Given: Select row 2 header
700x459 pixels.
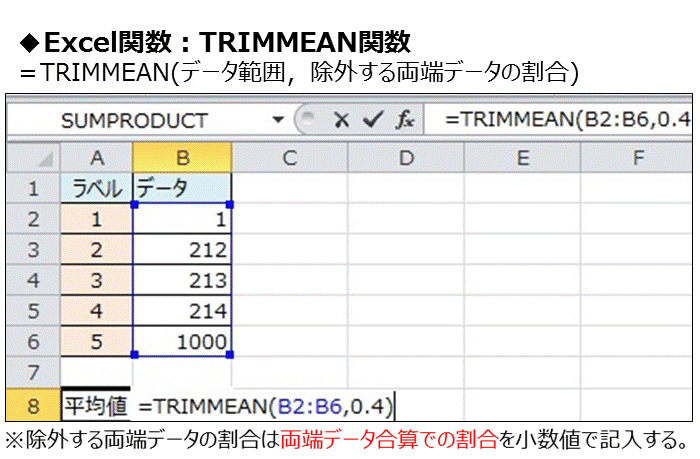Looking at the screenshot, I should pyautogui.click(x=33, y=219).
